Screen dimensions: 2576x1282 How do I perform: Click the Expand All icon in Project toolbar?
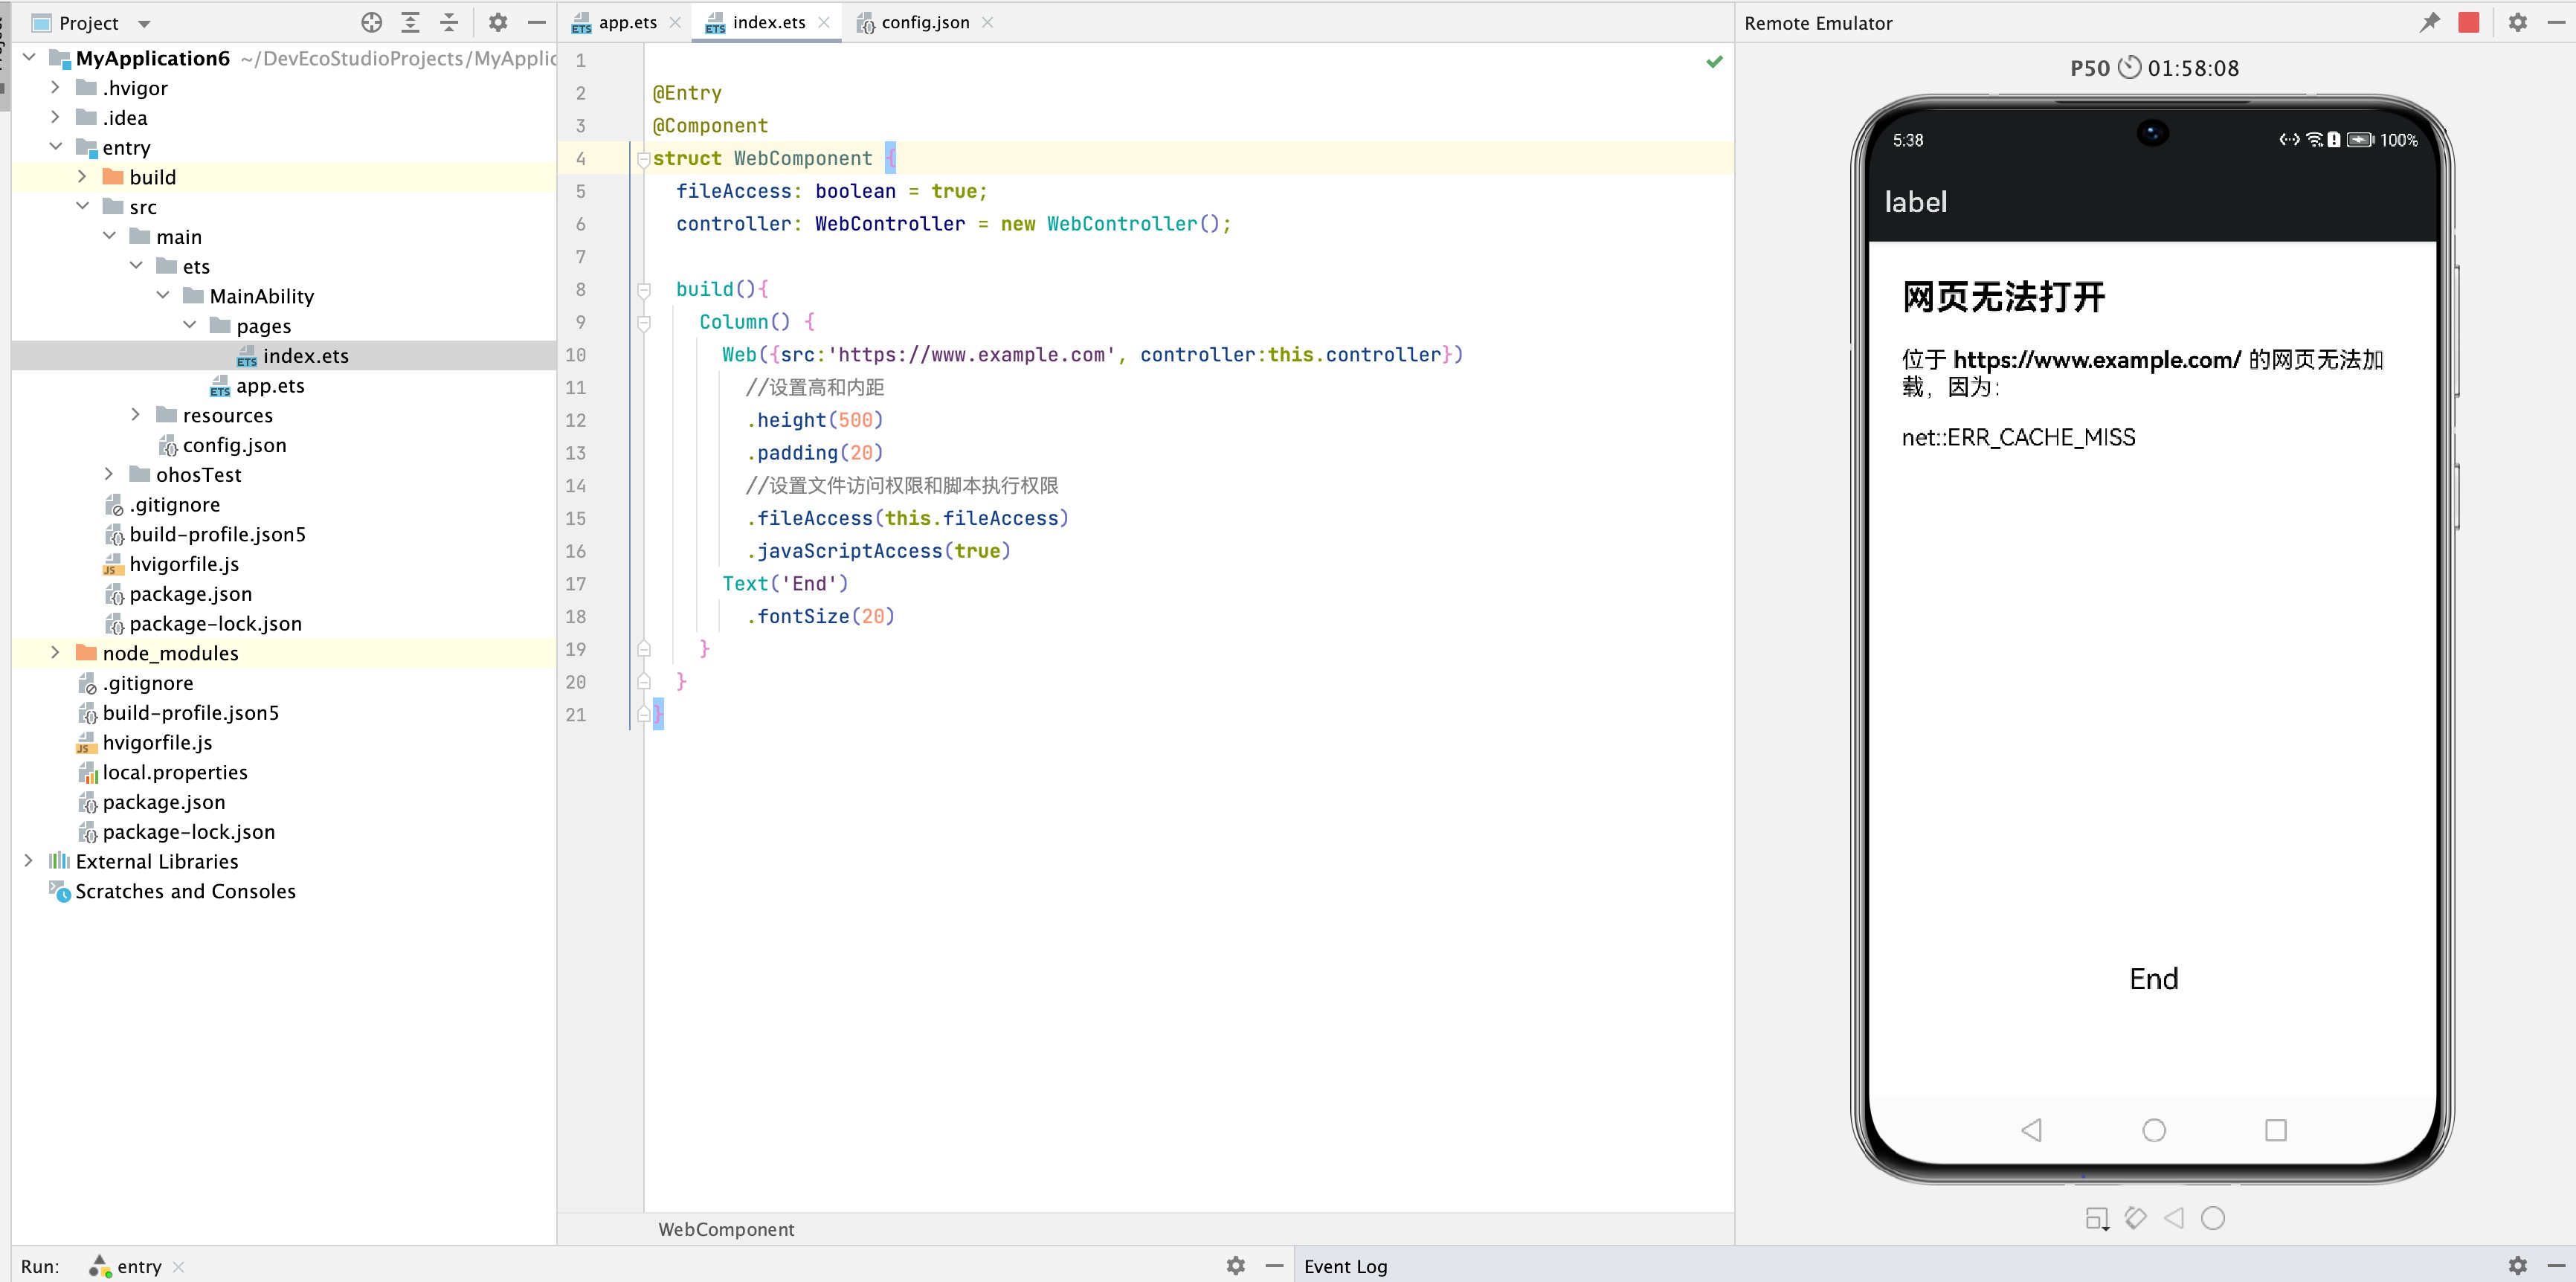click(x=410, y=22)
